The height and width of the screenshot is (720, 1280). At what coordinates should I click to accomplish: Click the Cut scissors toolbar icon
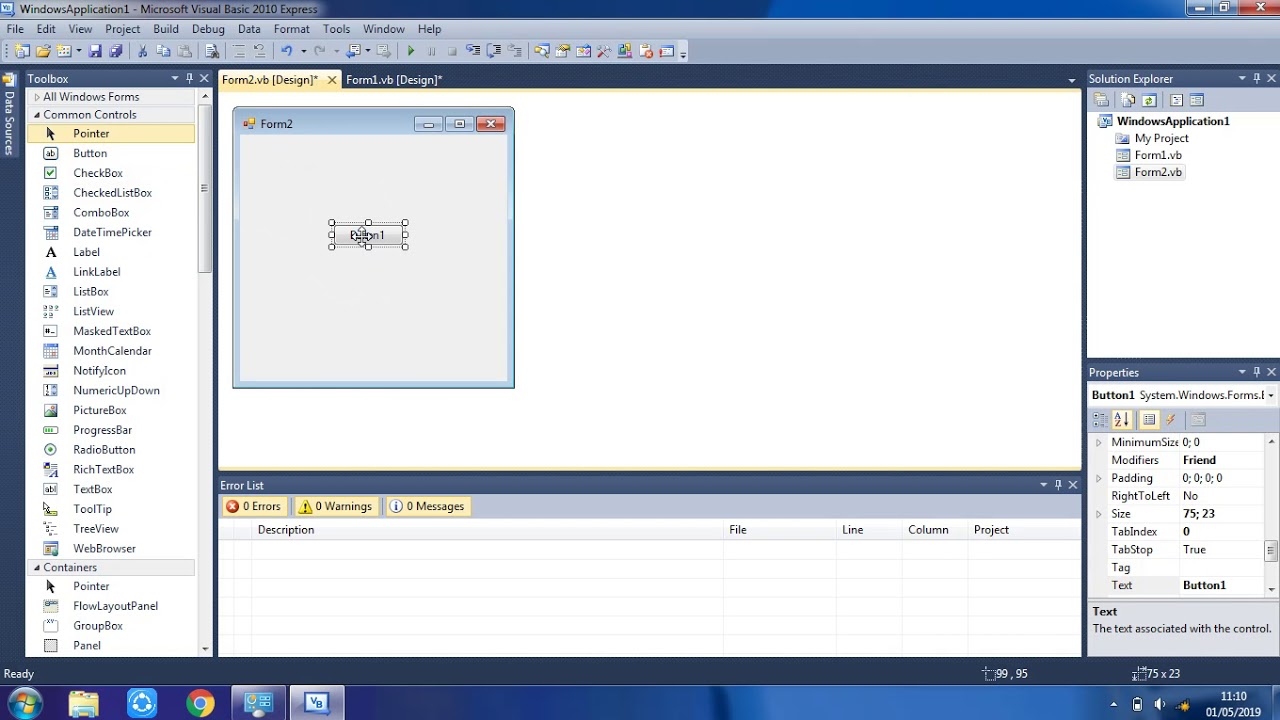coord(143,51)
